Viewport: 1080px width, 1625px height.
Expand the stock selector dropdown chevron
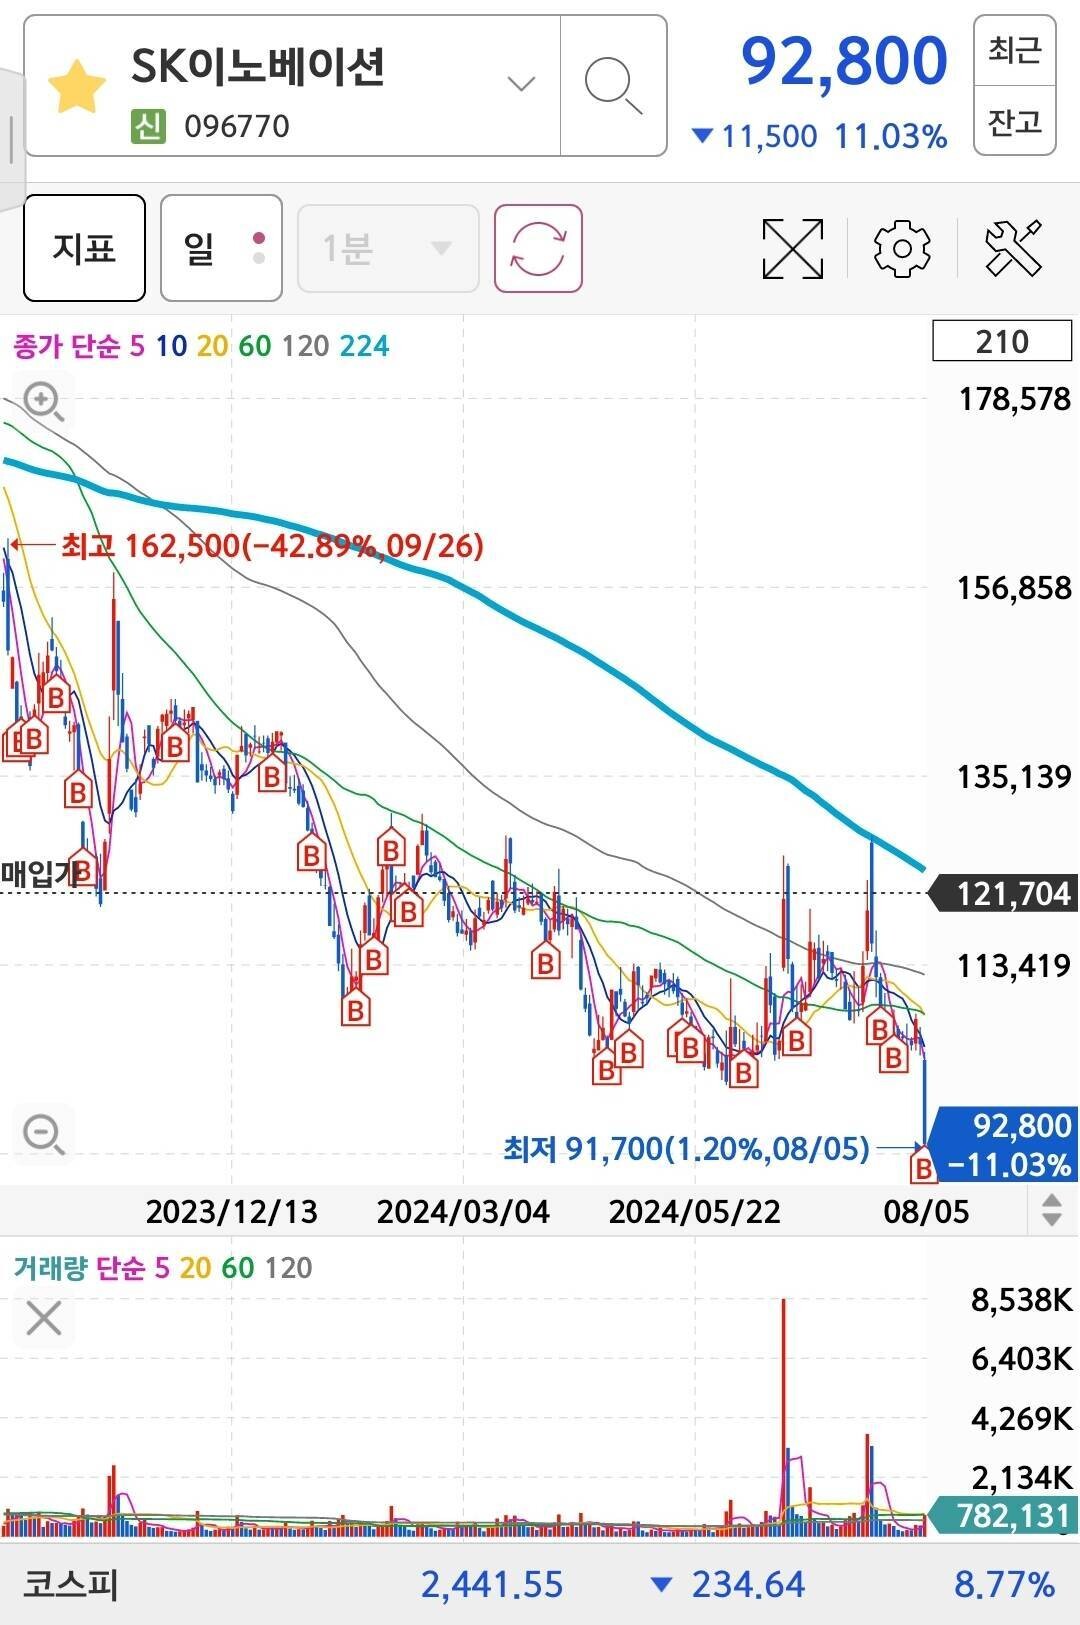pos(521,84)
